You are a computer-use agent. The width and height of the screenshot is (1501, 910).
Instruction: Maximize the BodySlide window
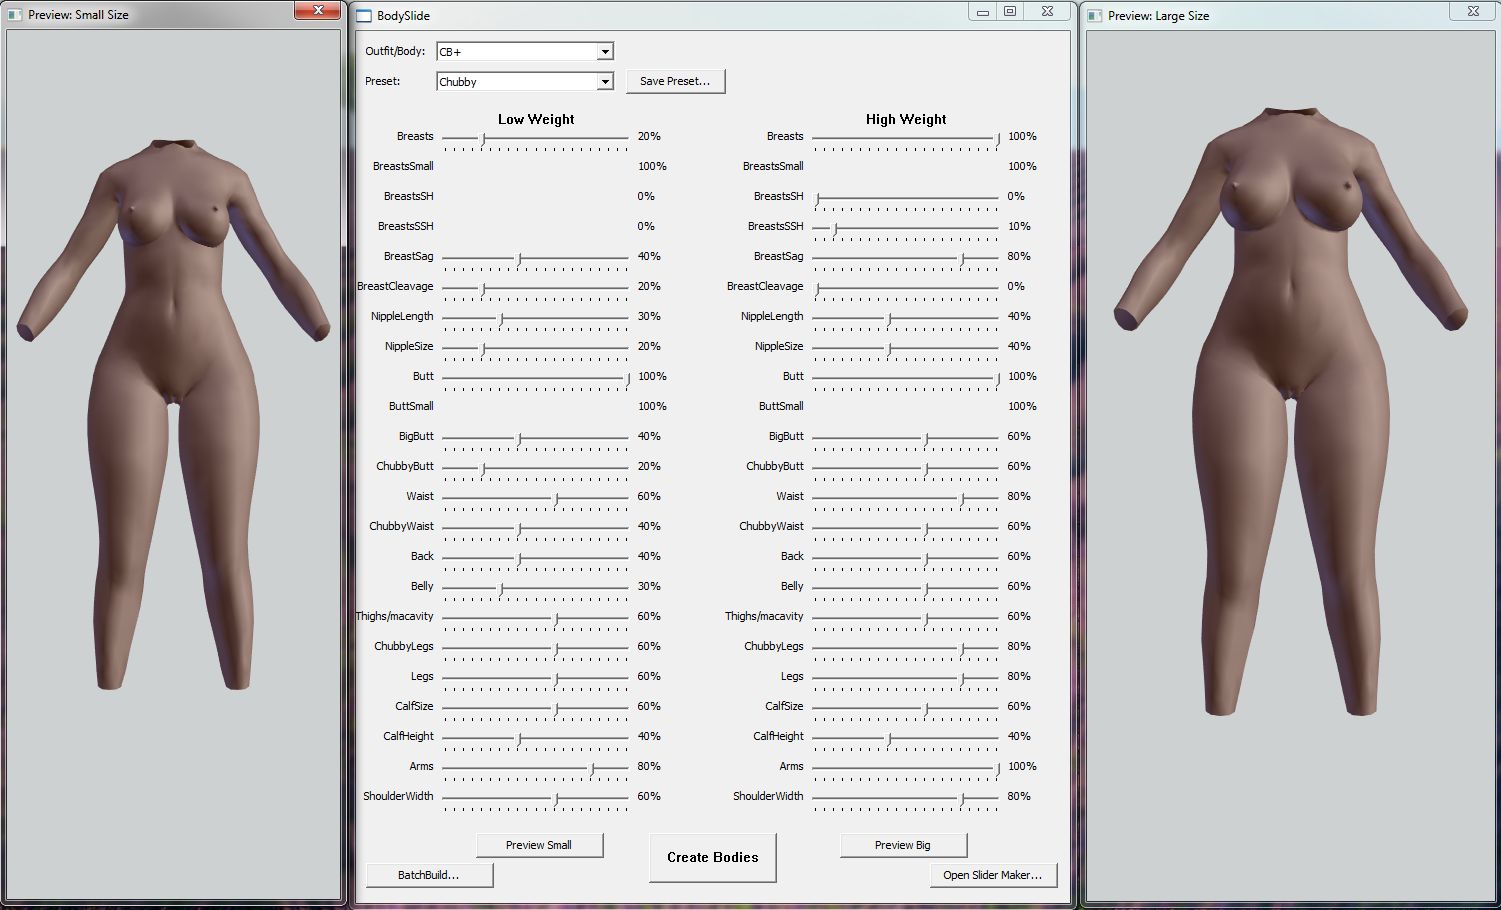[x=1010, y=11]
